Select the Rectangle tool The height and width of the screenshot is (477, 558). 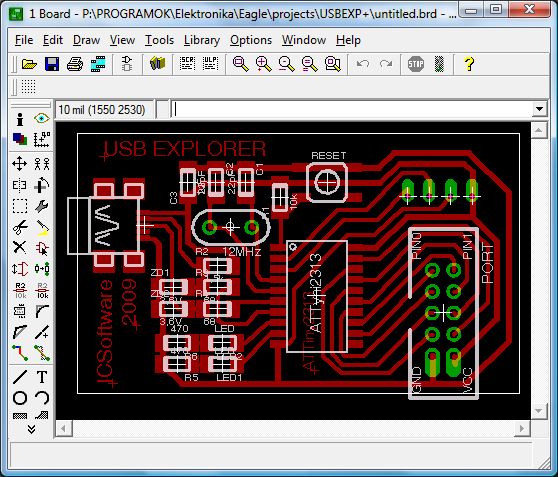(x=20, y=415)
